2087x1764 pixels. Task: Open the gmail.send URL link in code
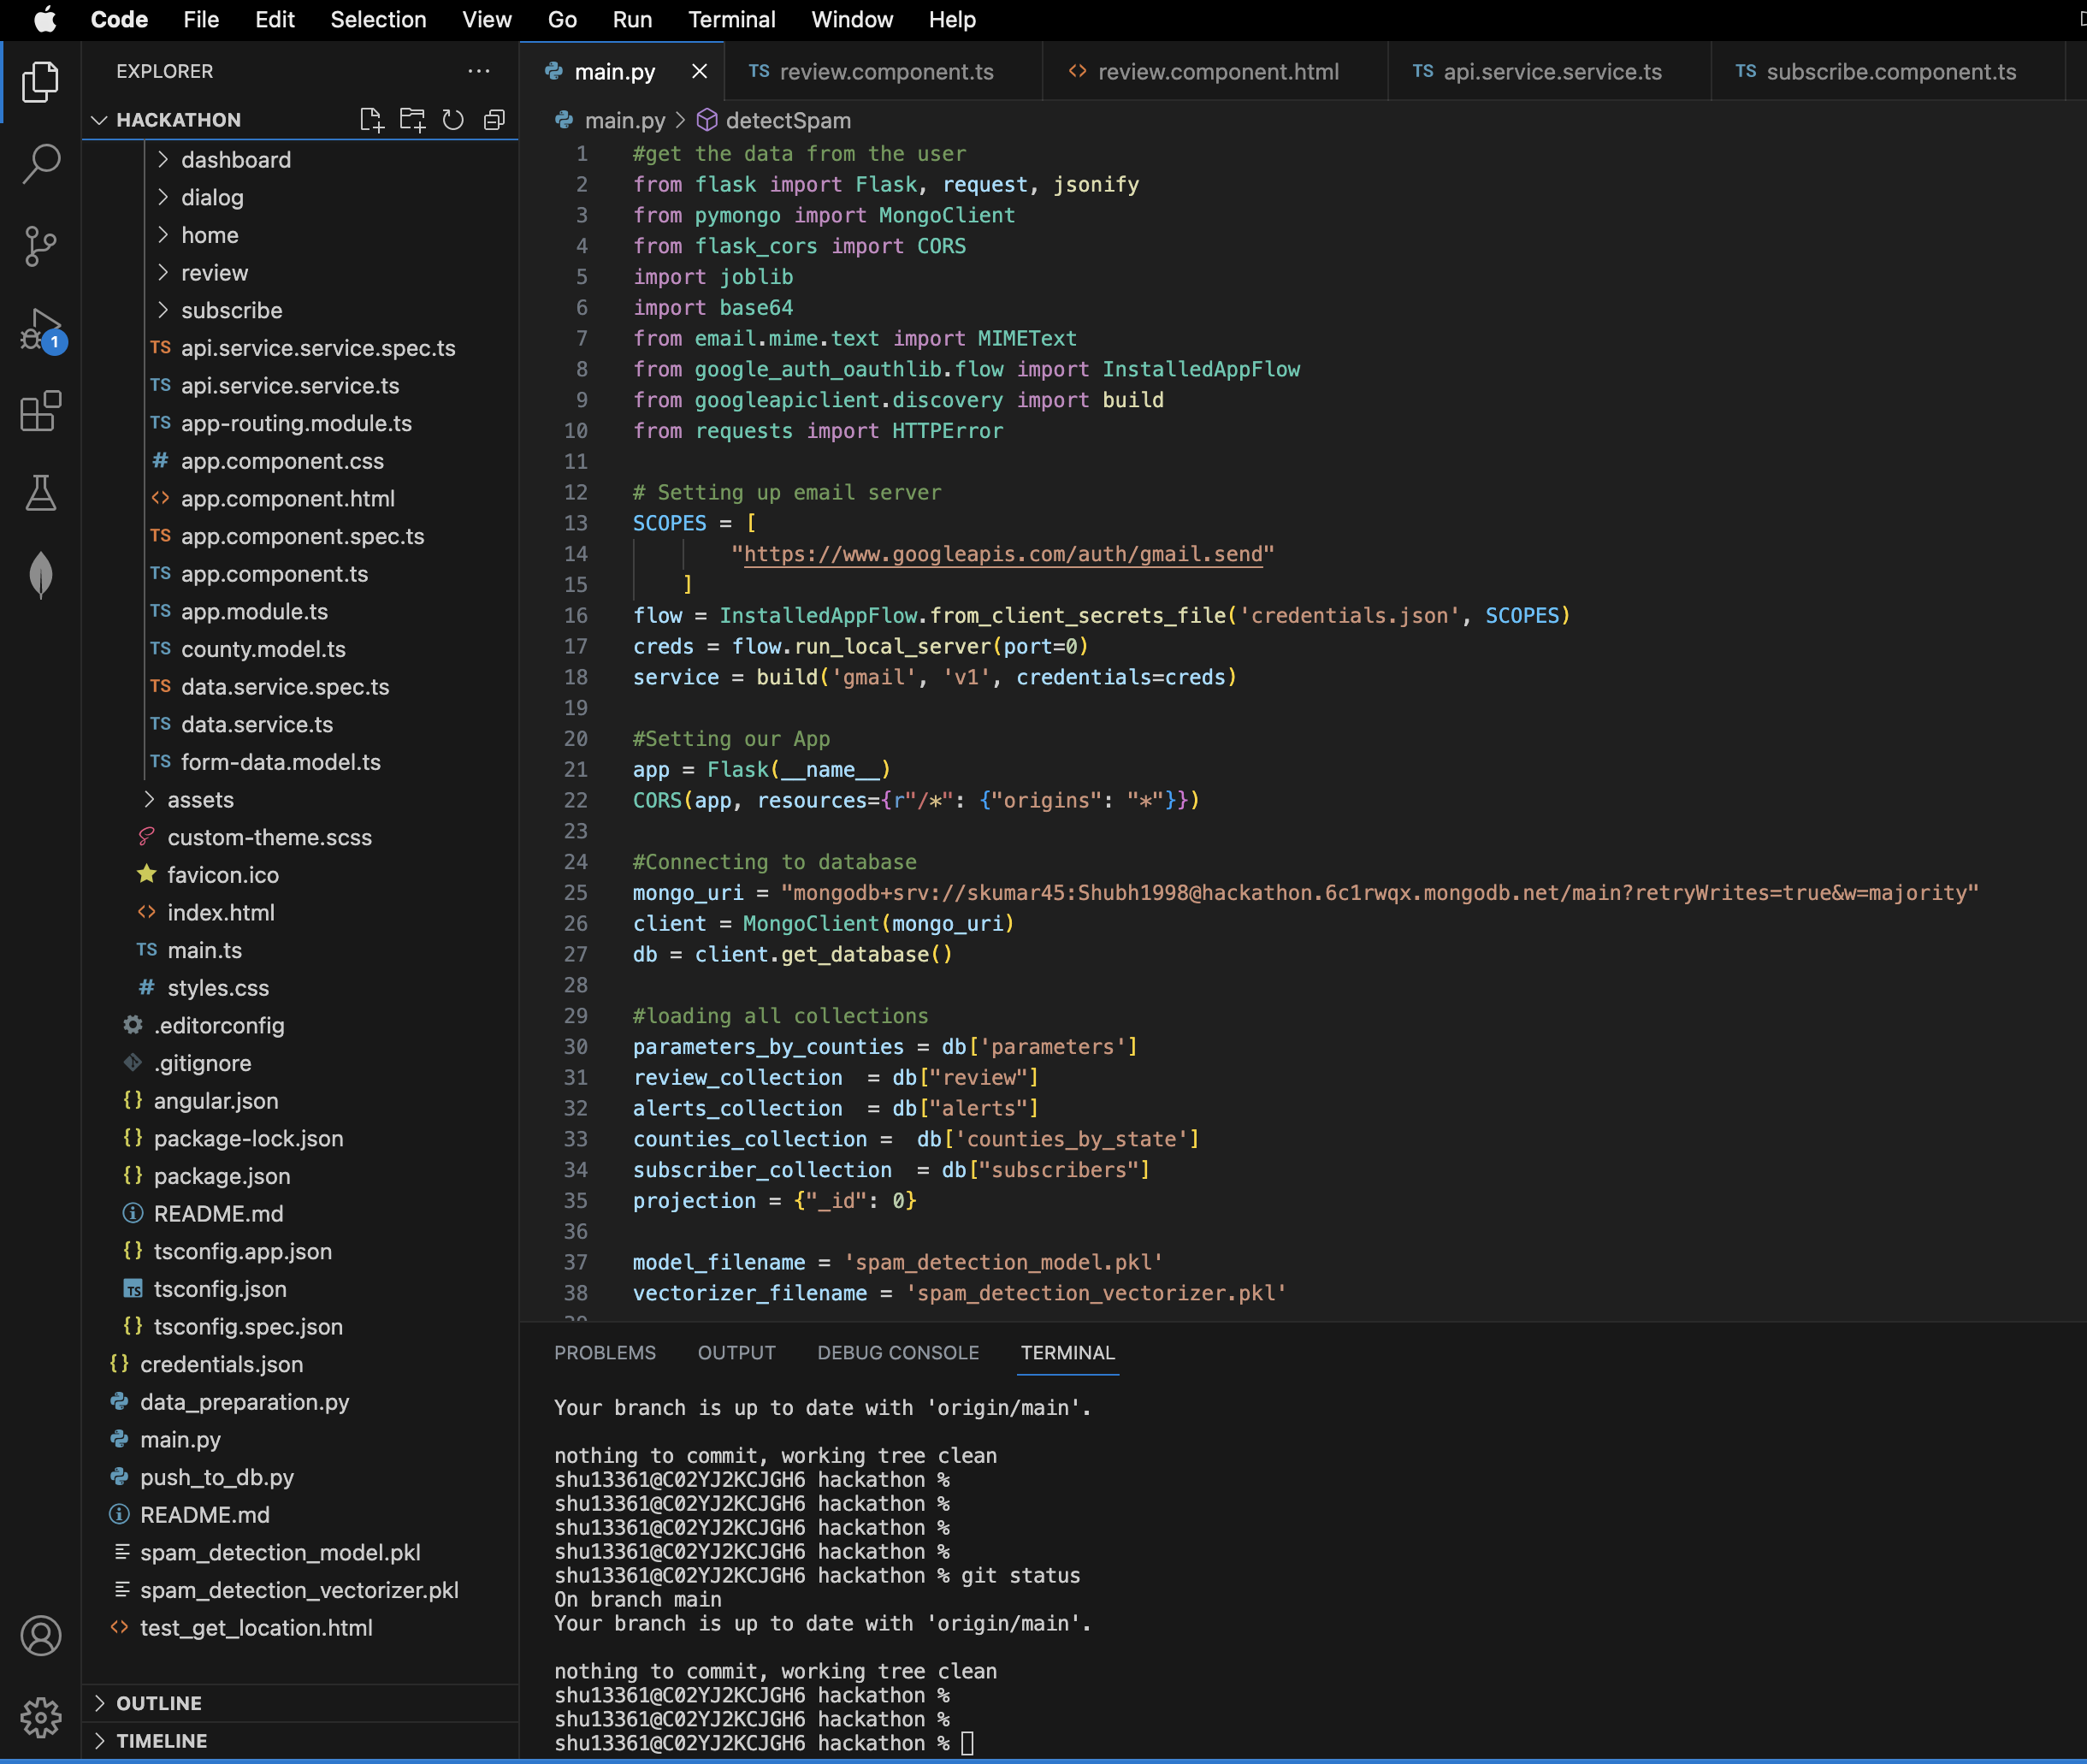click(x=1002, y=554)
